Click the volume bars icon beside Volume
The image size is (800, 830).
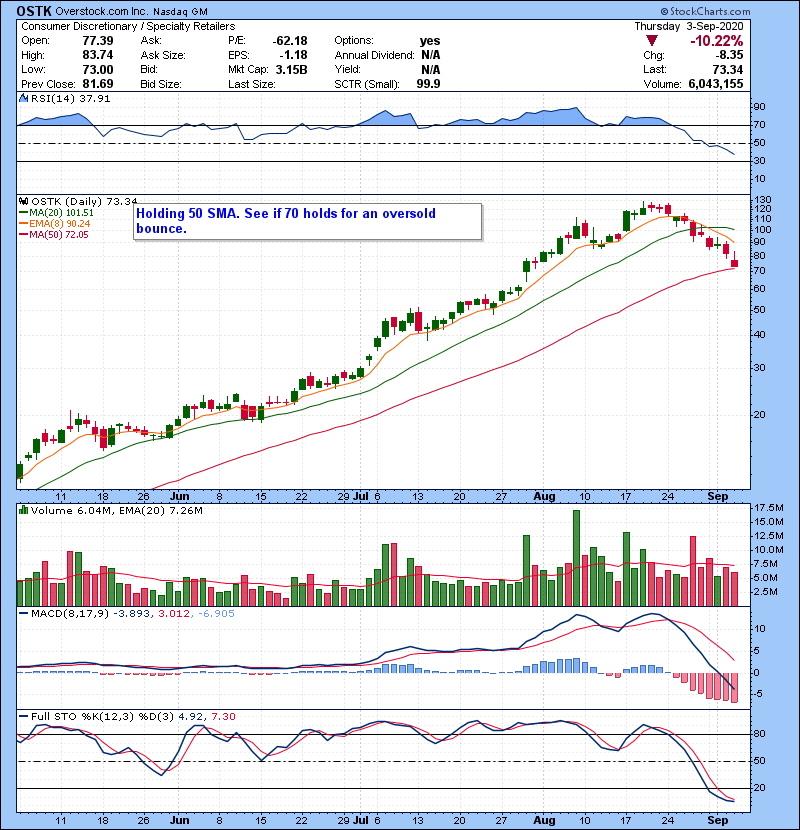point(23,510)
